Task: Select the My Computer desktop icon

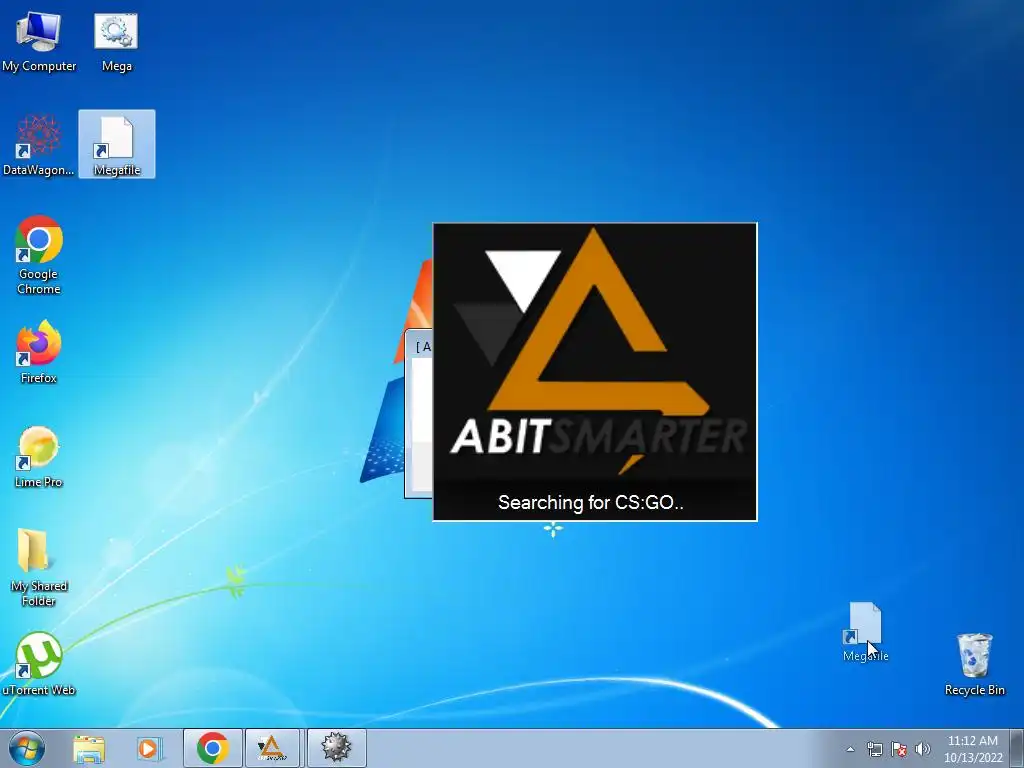Action: (x=39, y=41)
